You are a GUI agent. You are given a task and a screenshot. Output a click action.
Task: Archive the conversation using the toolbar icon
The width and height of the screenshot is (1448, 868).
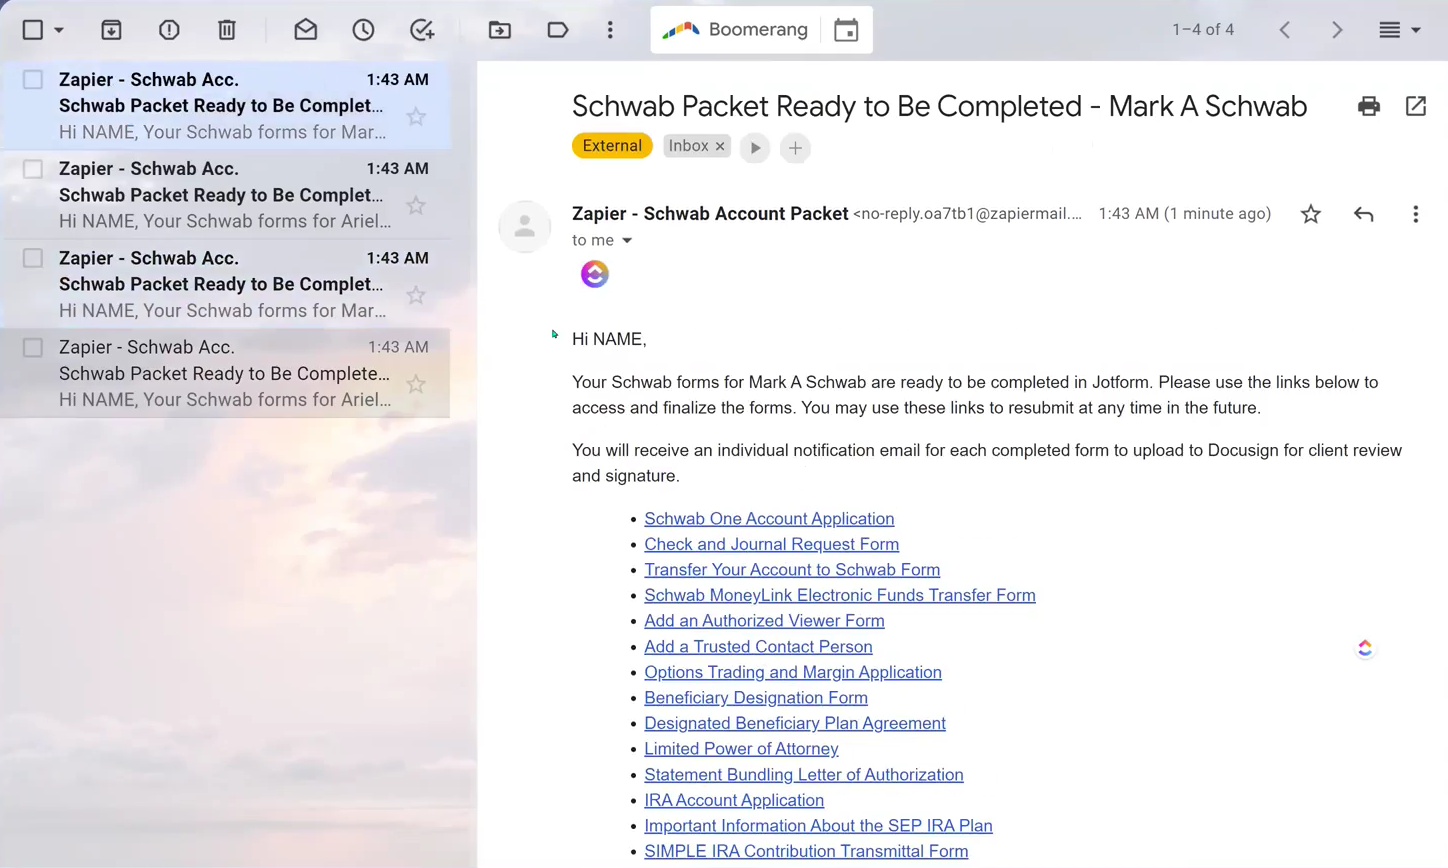pos(111,30)
